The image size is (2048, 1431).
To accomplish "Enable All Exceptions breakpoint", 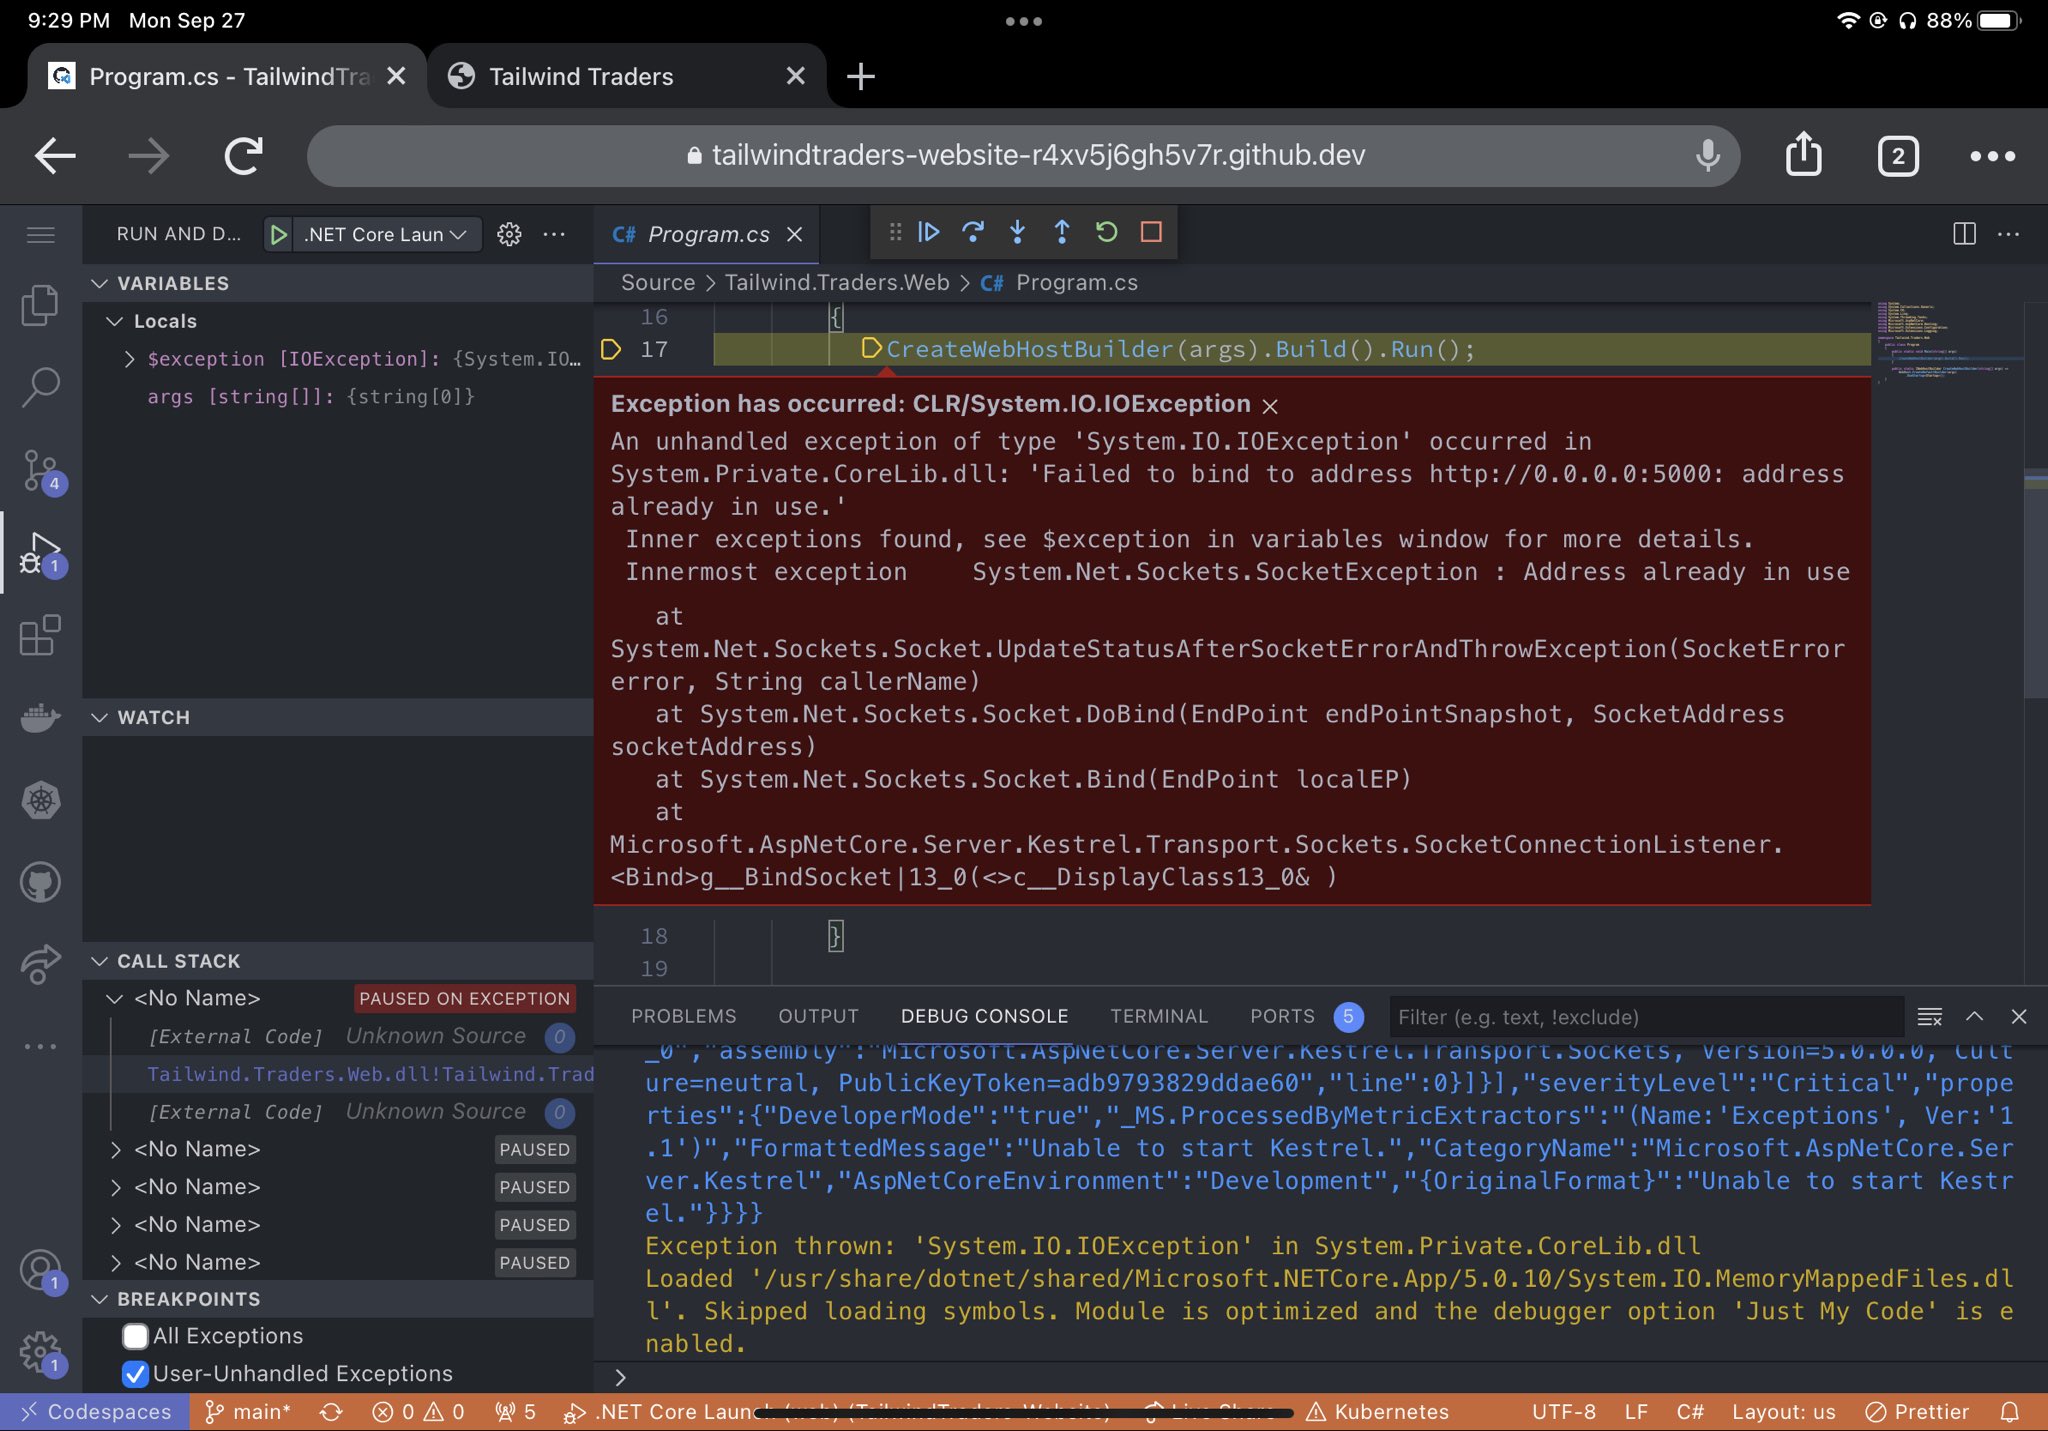I will pos(135,1336).
